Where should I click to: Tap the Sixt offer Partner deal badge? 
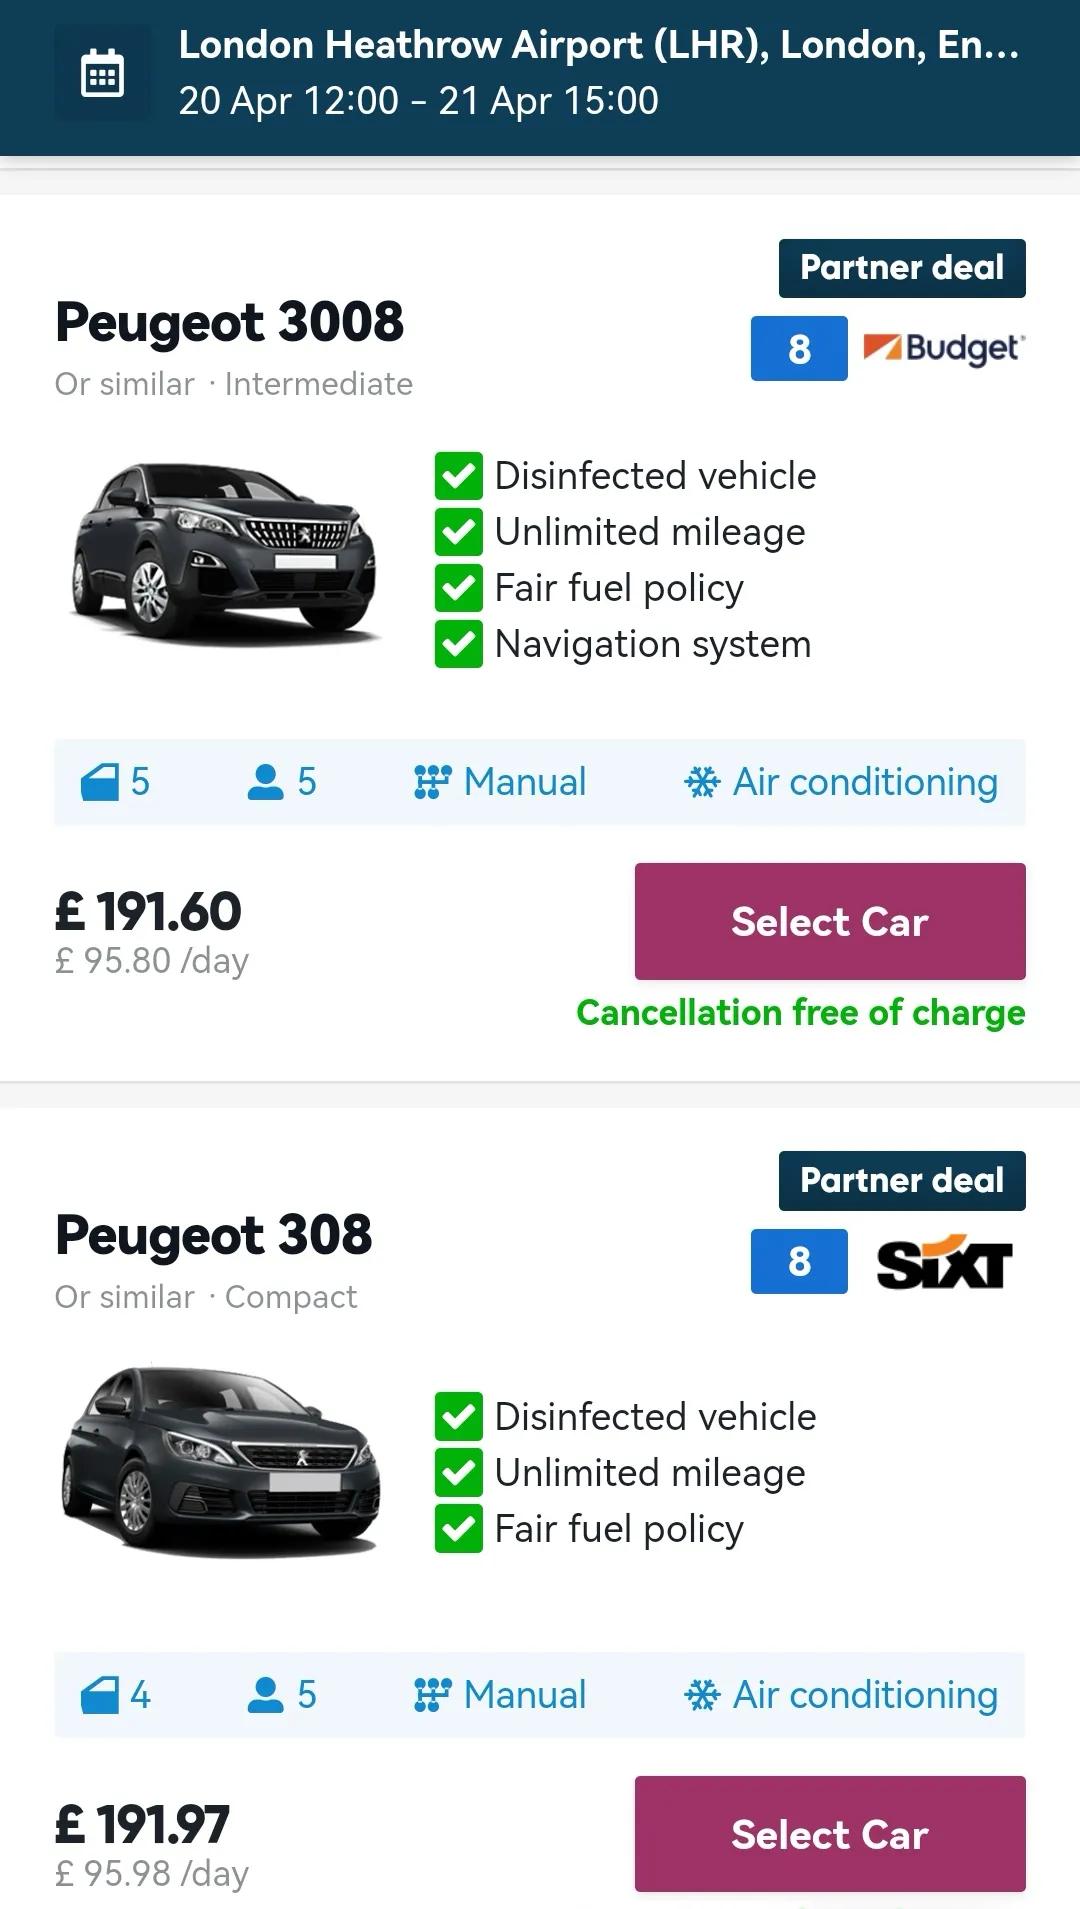tap(902, 1181)
